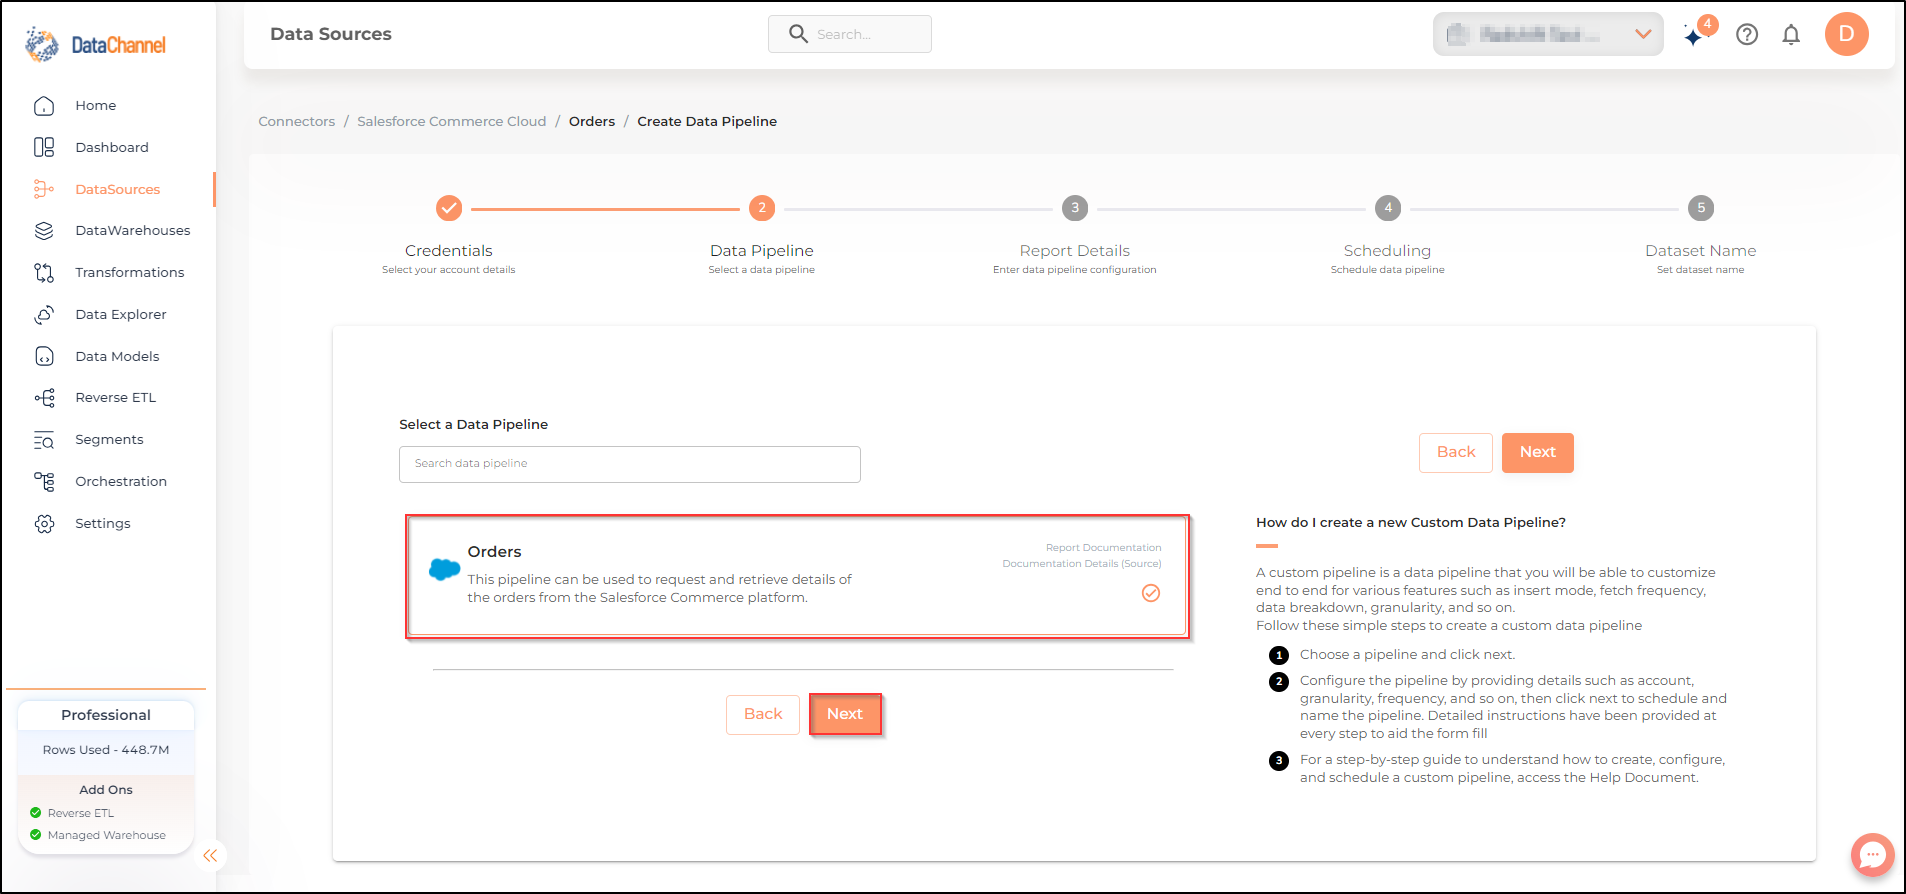The height and width of the screenshot is (894, 1906).
Task: Click the Professional plan label
Action: [x=106, y=715]
